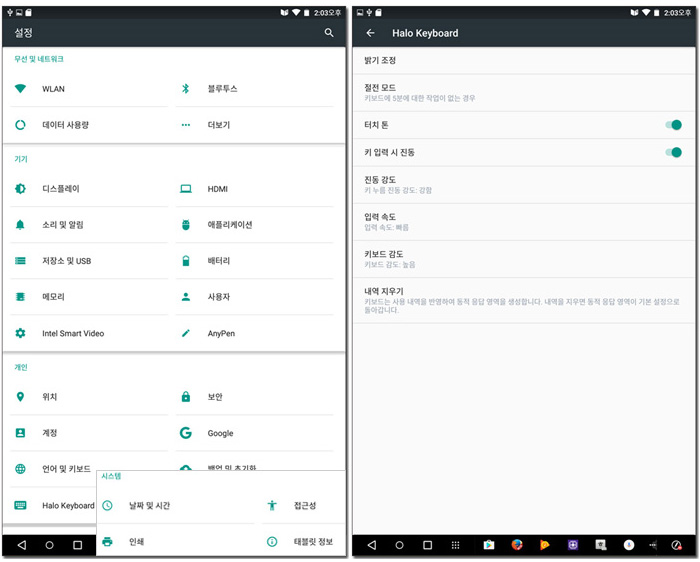Launch Google Play Store from taskbar

click(x=489, y=545)
